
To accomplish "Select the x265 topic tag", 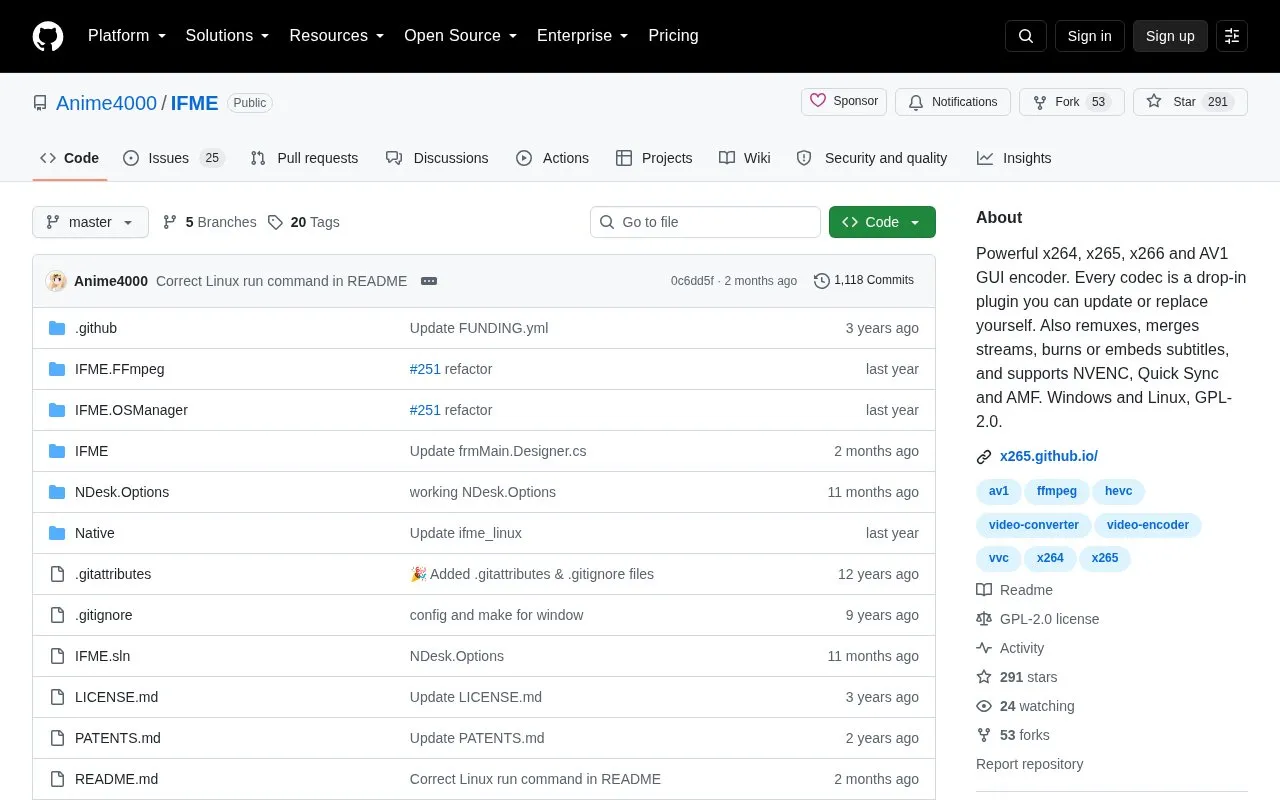I will pos(1105,558).
